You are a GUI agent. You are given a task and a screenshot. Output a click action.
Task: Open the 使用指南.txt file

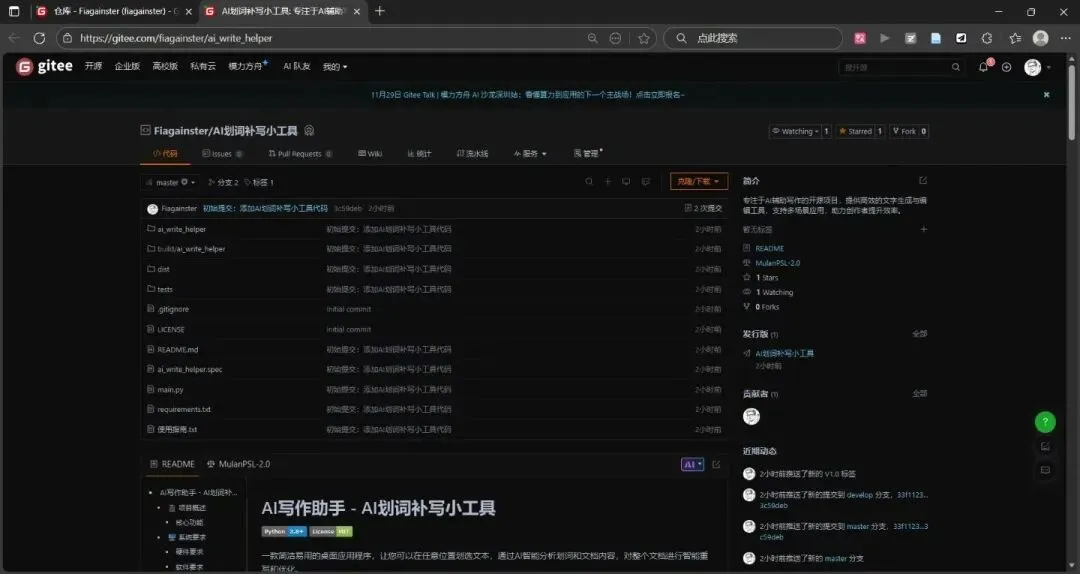click(177, 429)
